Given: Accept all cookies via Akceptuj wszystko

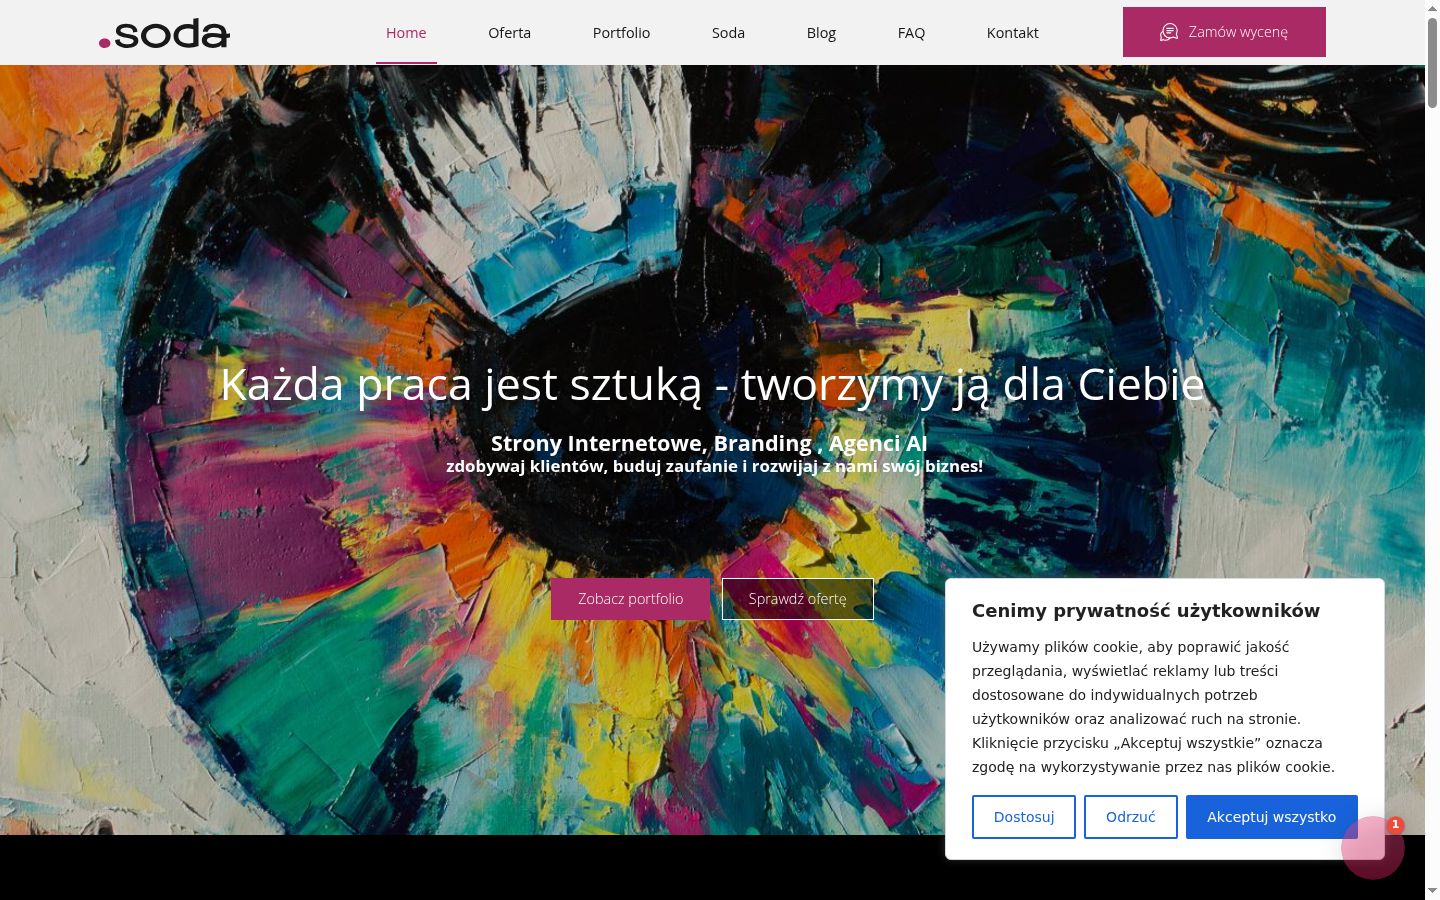Looking at the screenshot, I should (x=1271, y=817).
